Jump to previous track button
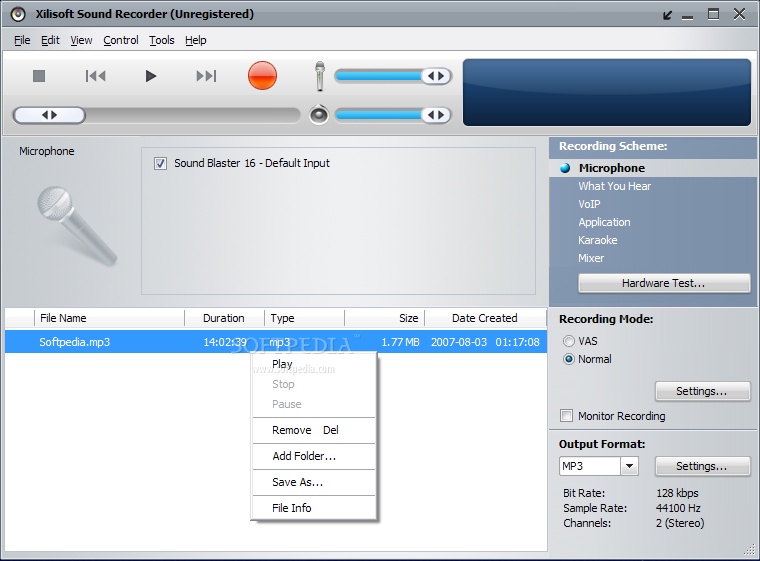 95,76
